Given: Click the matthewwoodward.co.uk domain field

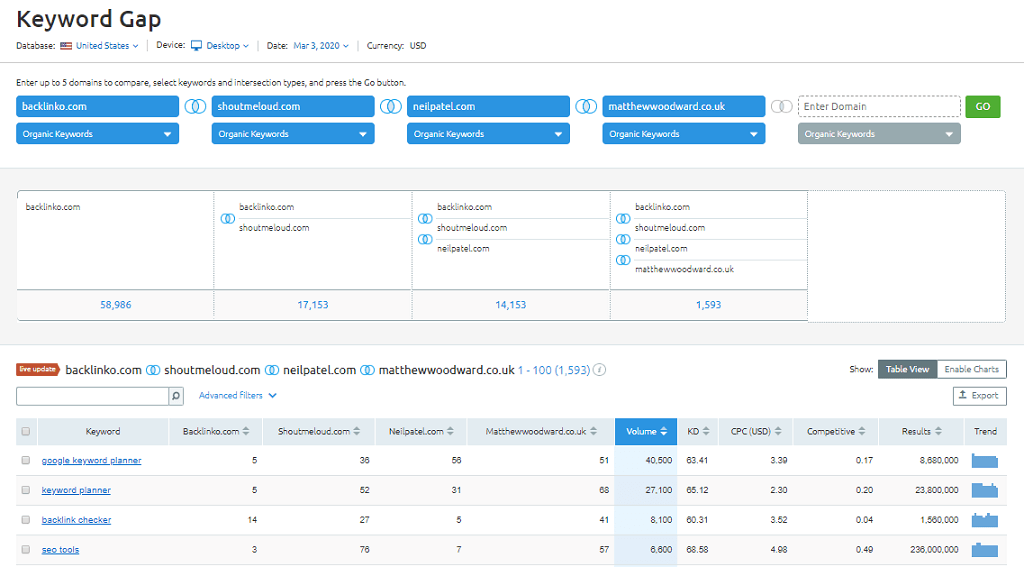Looking at the screenshot, I should (x=683, y=106).
